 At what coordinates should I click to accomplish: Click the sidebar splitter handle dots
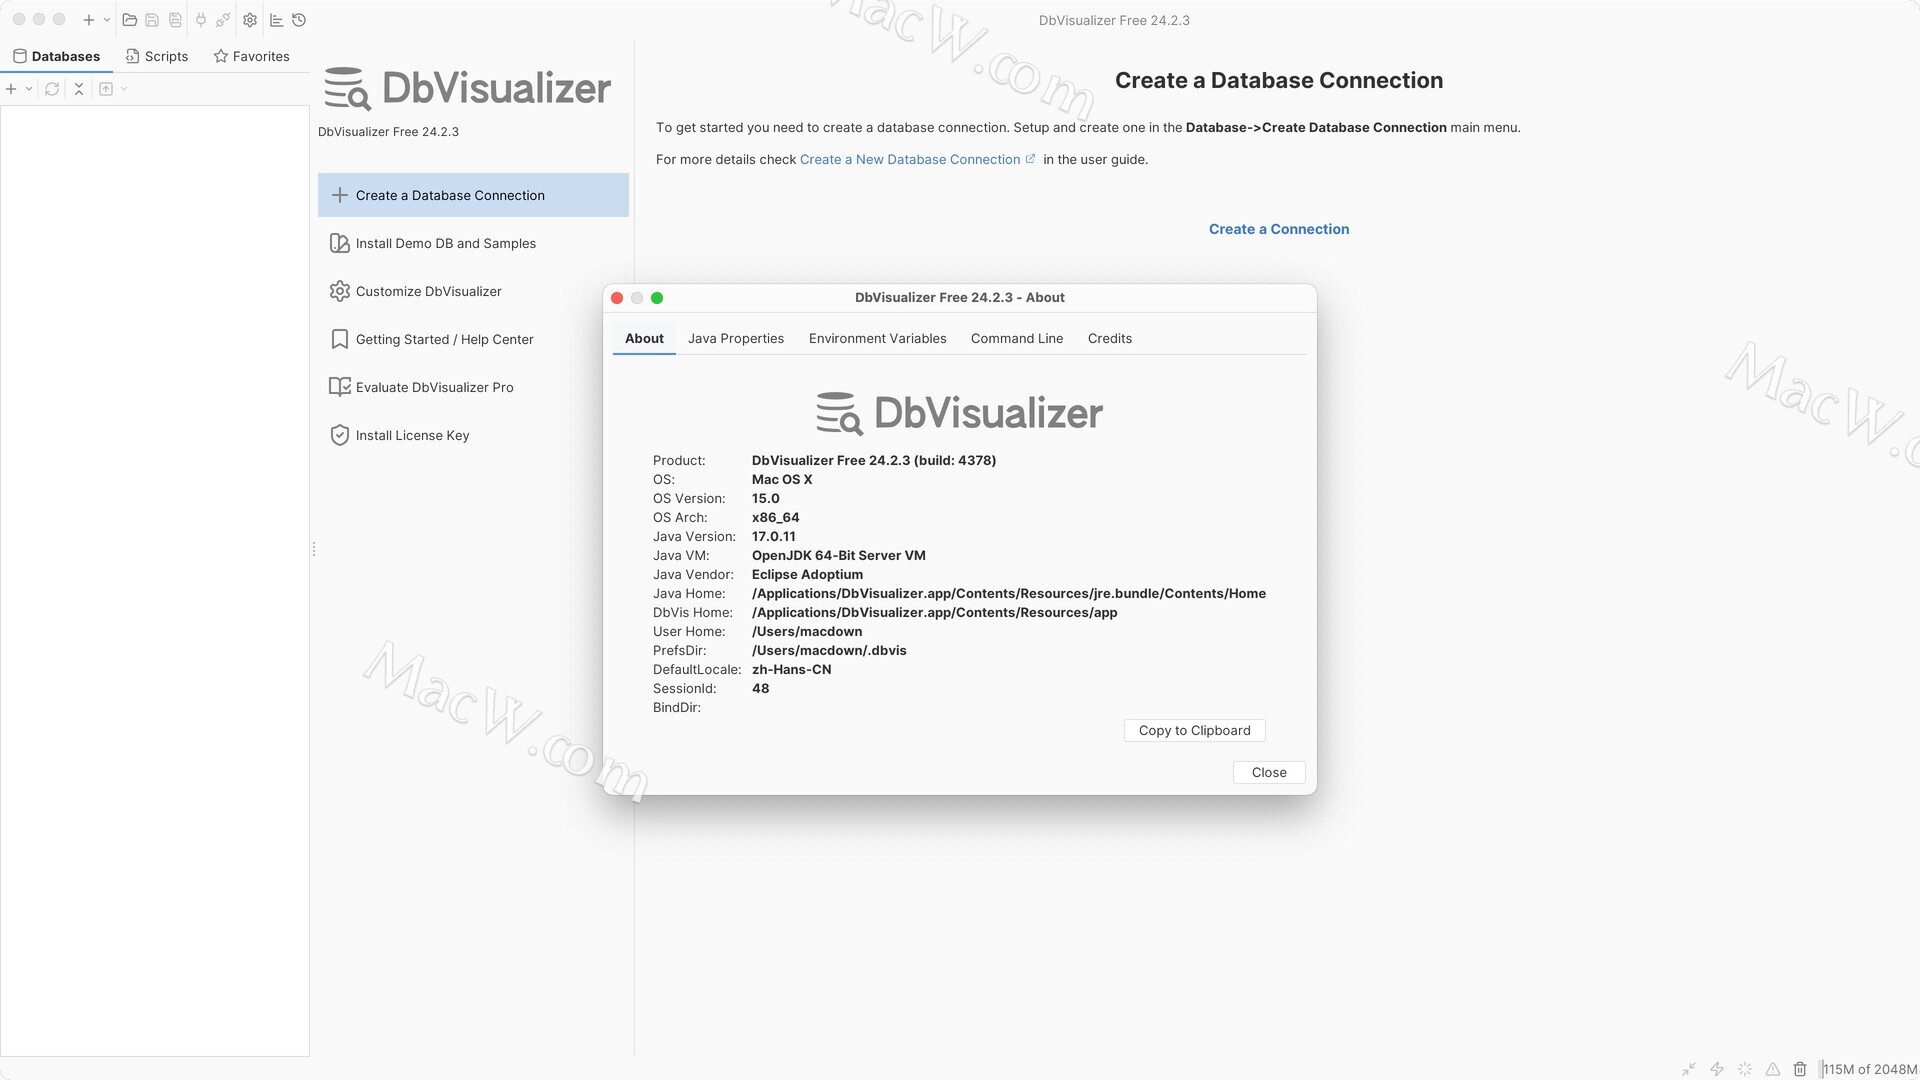click(x=314, y=549)
